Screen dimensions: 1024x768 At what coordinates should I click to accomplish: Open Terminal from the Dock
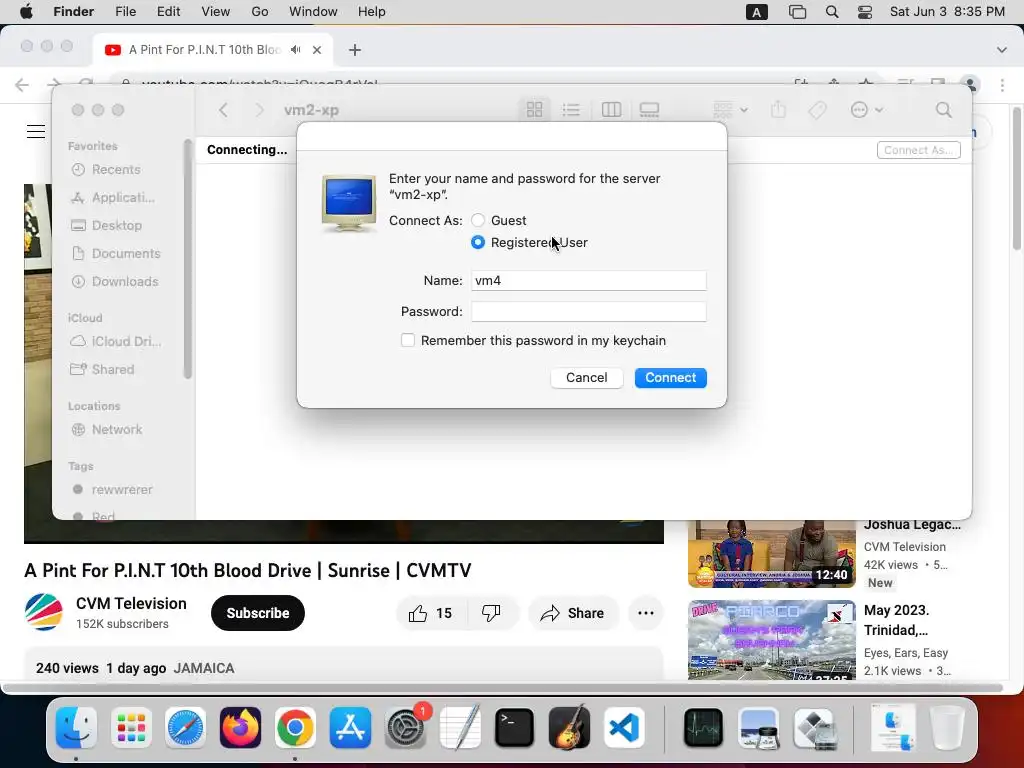point(514,728)
